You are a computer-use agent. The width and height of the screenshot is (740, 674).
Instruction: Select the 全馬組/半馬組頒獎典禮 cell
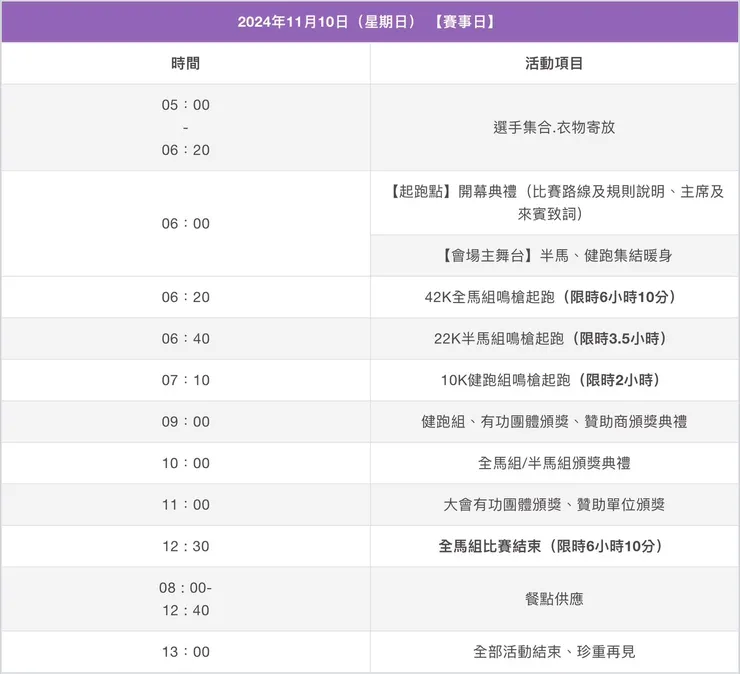click(554, 463)
